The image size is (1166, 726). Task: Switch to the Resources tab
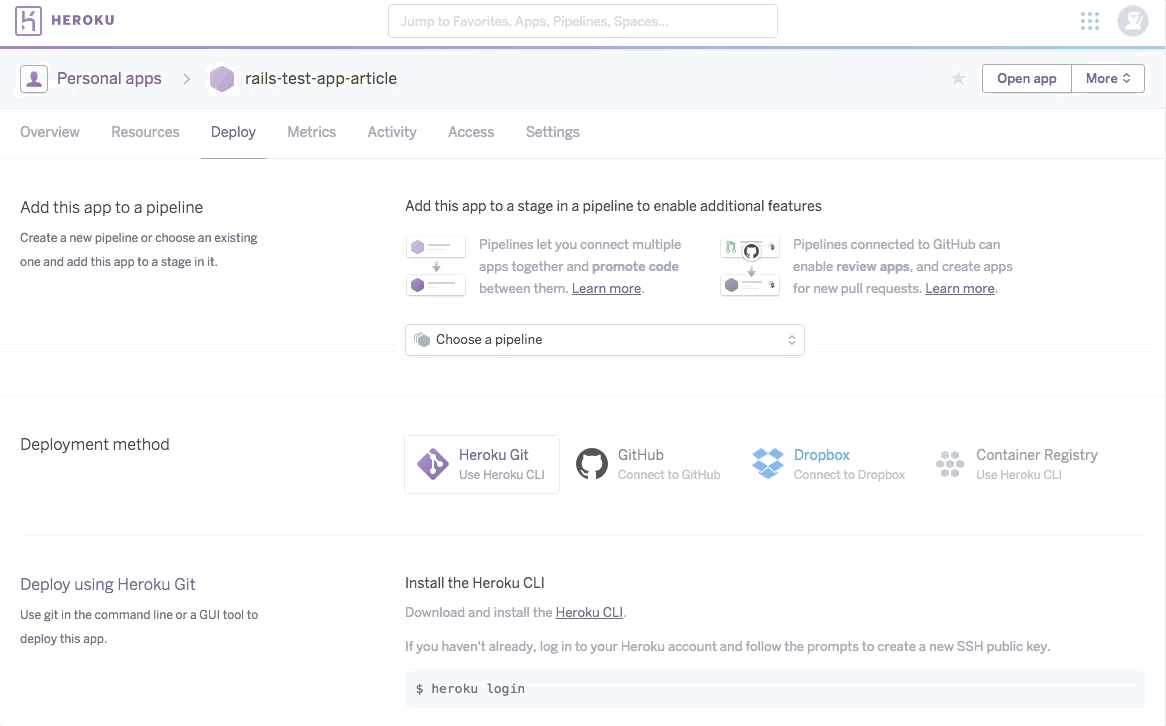pos(145,132)
